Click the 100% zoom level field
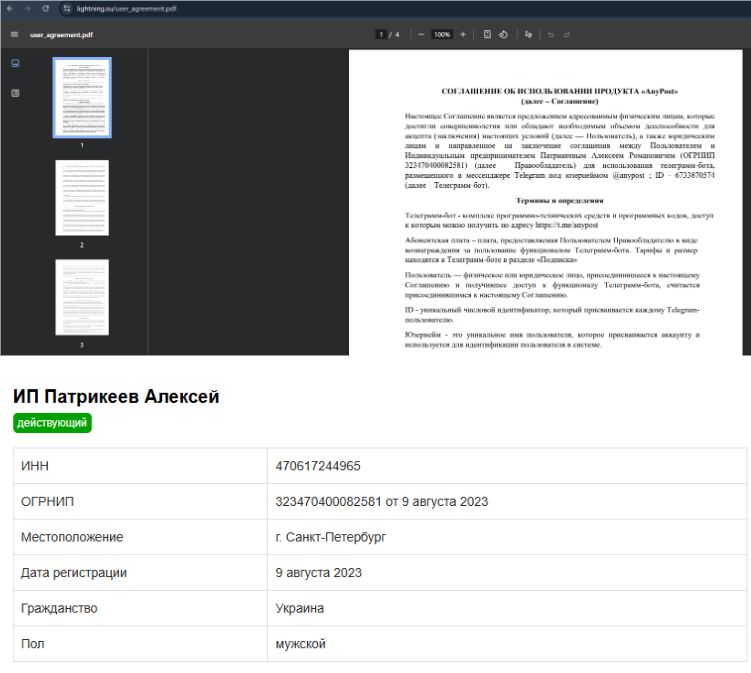 pos(442,34)
